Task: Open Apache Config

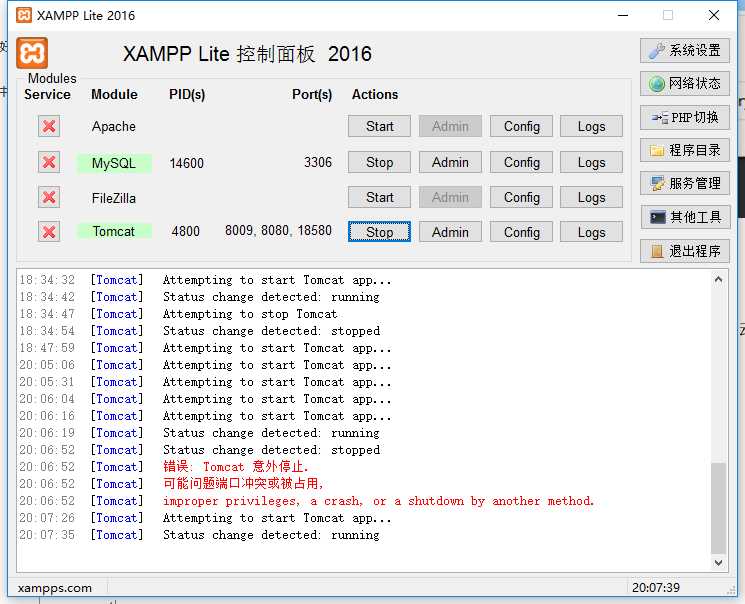Action: (x=521, y=126)
